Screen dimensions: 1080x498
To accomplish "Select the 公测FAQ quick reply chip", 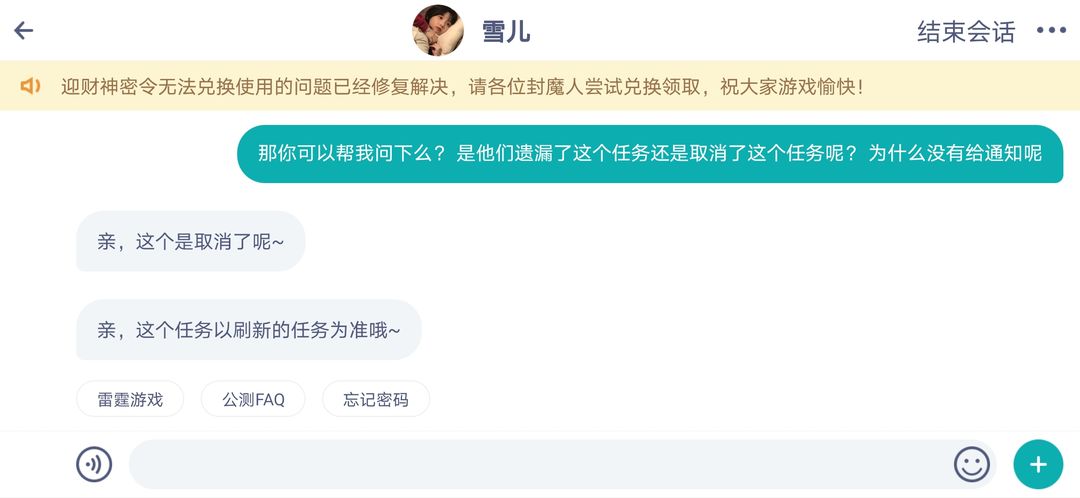I will [x=253, y=400].
